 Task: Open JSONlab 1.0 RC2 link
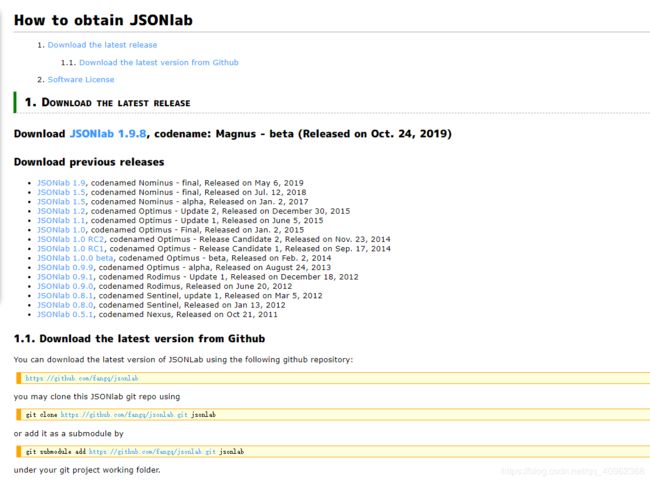[71, 239]
